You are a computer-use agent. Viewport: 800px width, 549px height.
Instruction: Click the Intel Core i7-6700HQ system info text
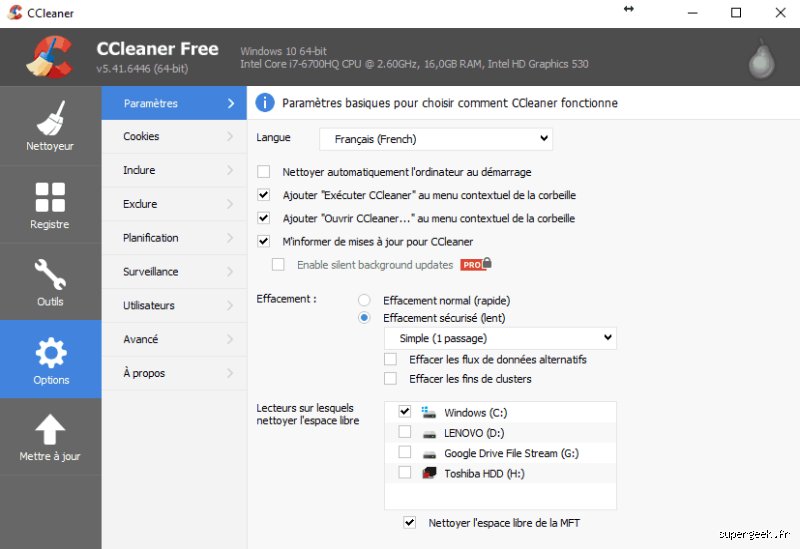coord(414,64)
